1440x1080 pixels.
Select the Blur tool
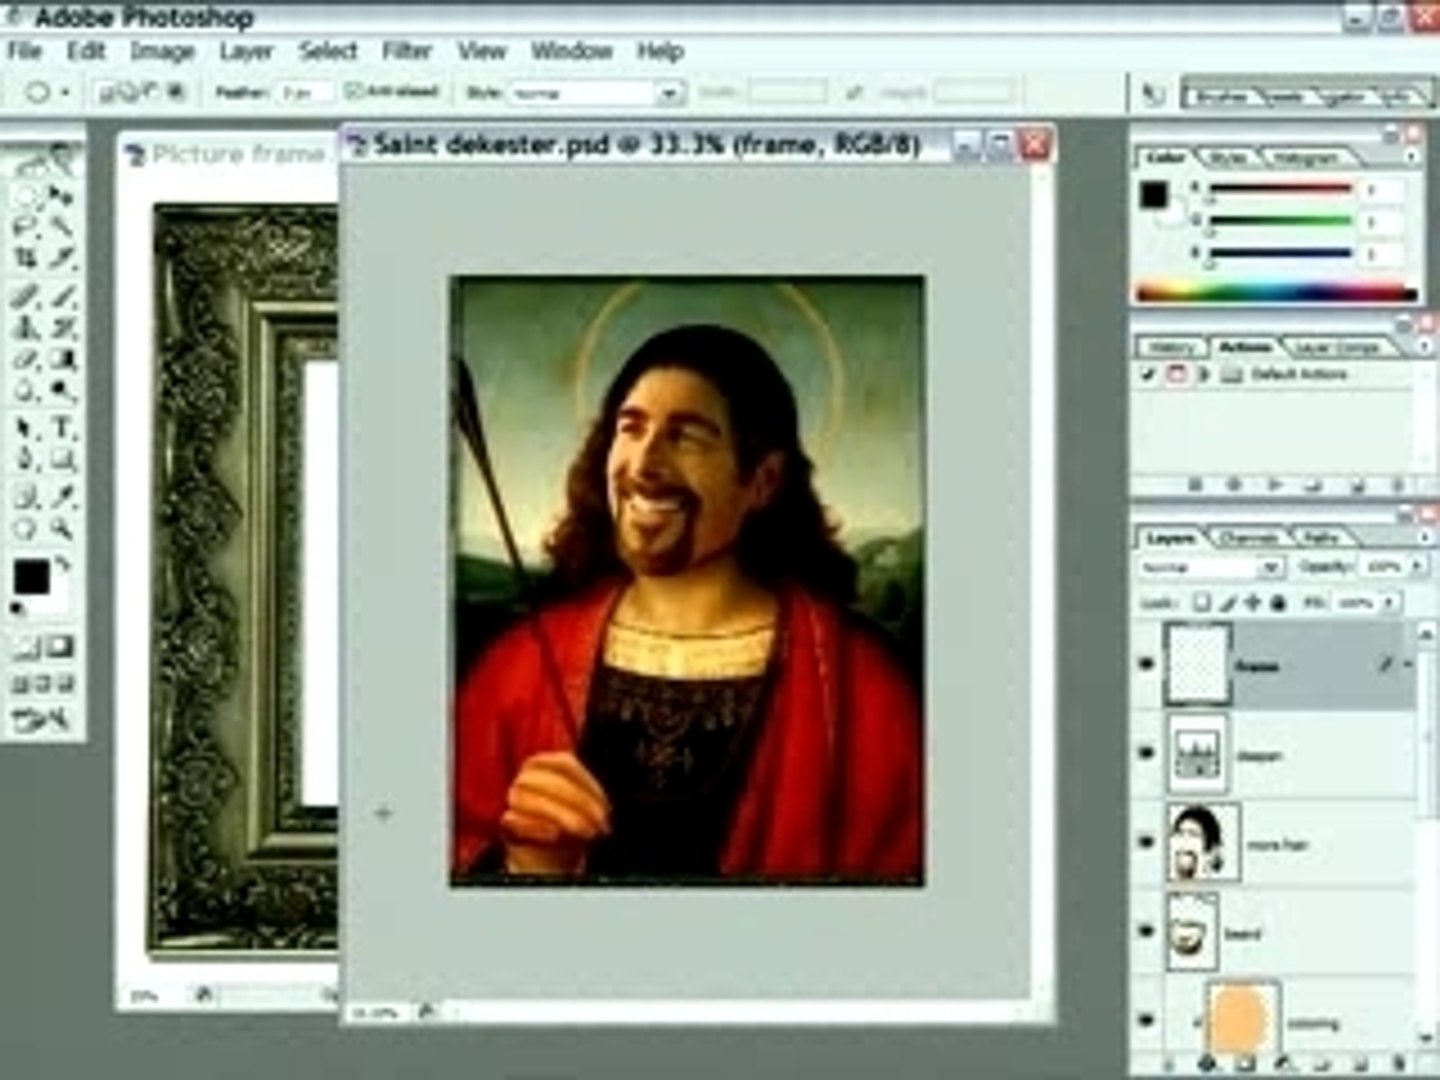pyautogui.click(x=26, y=391)
